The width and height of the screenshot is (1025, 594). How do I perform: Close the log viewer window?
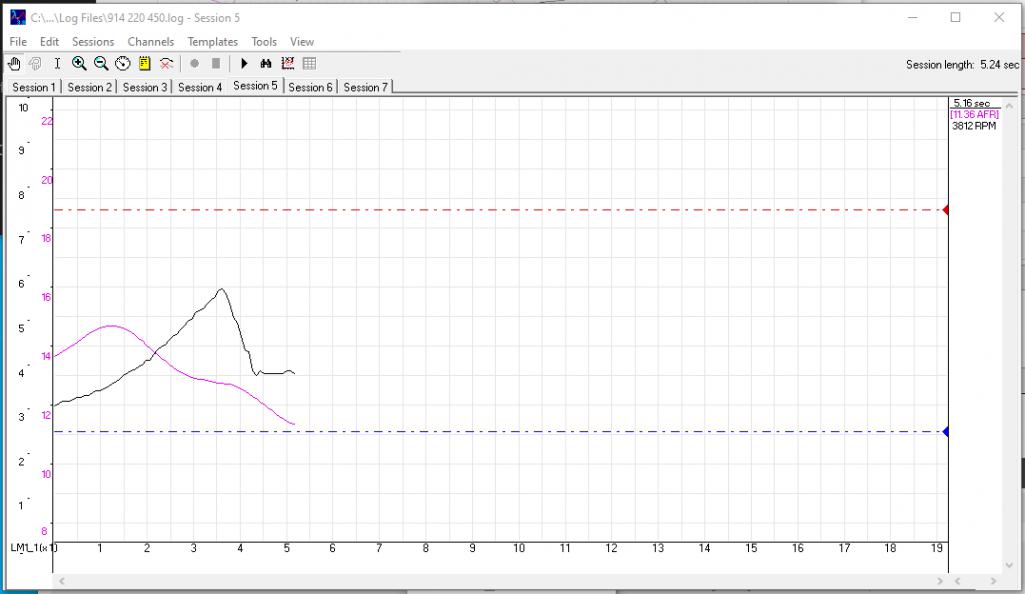pyautogui.click(x=999, y=18)
